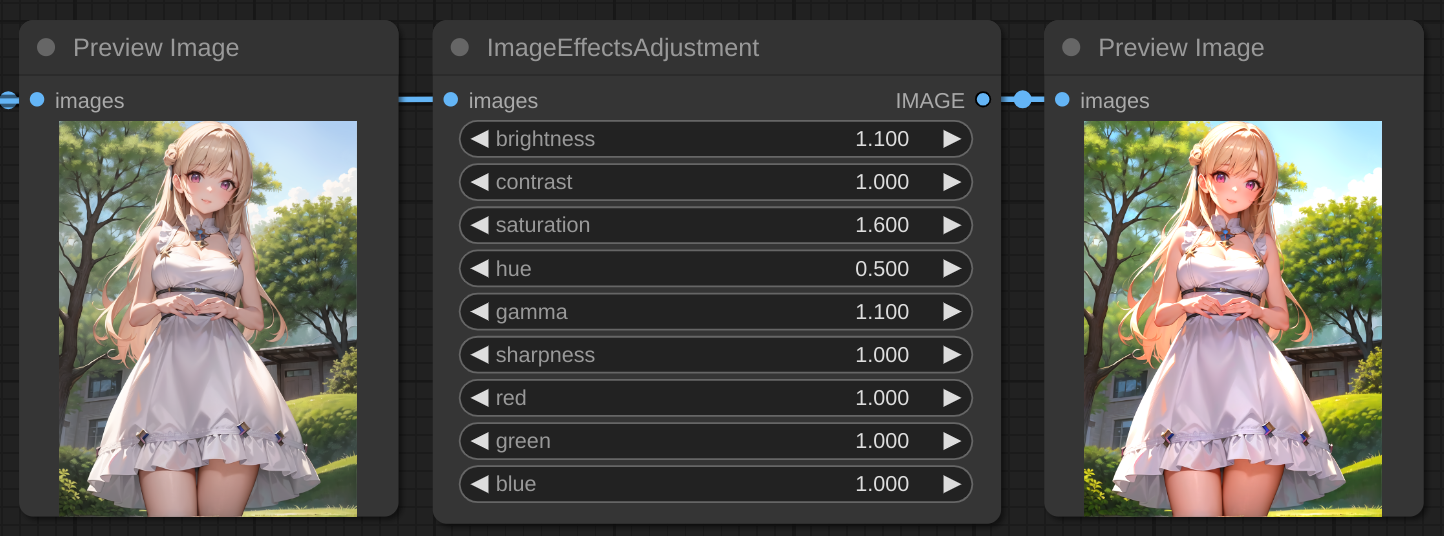The width and height of the screenshot is (1444, 536).
Task: Click the images input socket of left preview
Action: [x=37, y=100]
